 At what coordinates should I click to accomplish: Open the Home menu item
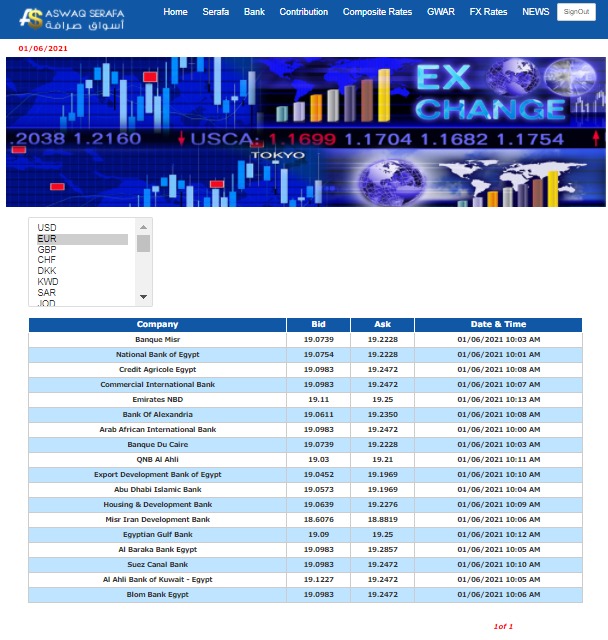[175, 12]
